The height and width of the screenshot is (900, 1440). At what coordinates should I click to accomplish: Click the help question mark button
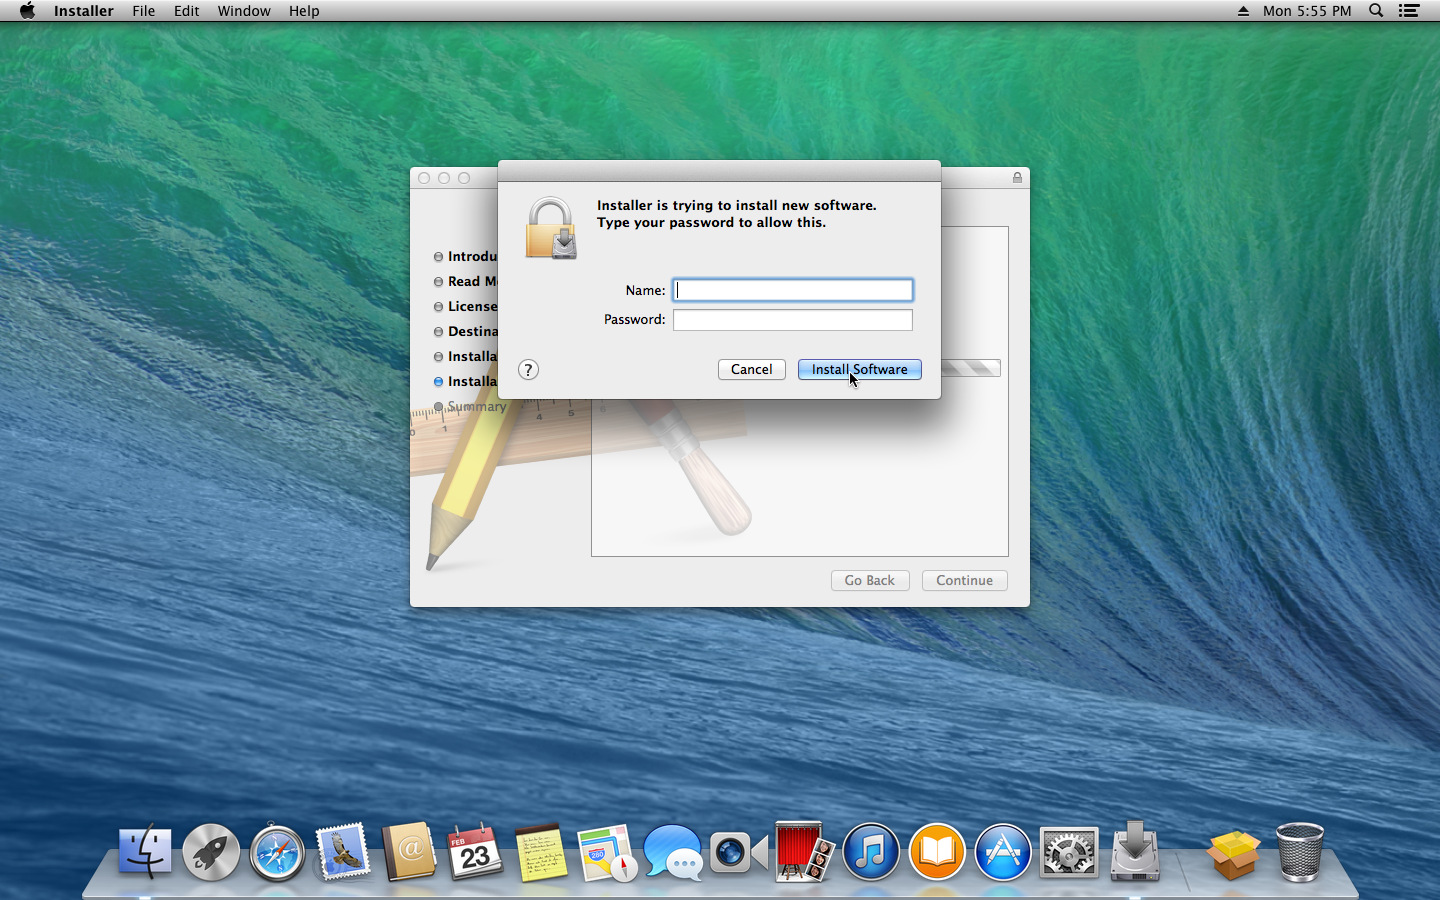528,370
